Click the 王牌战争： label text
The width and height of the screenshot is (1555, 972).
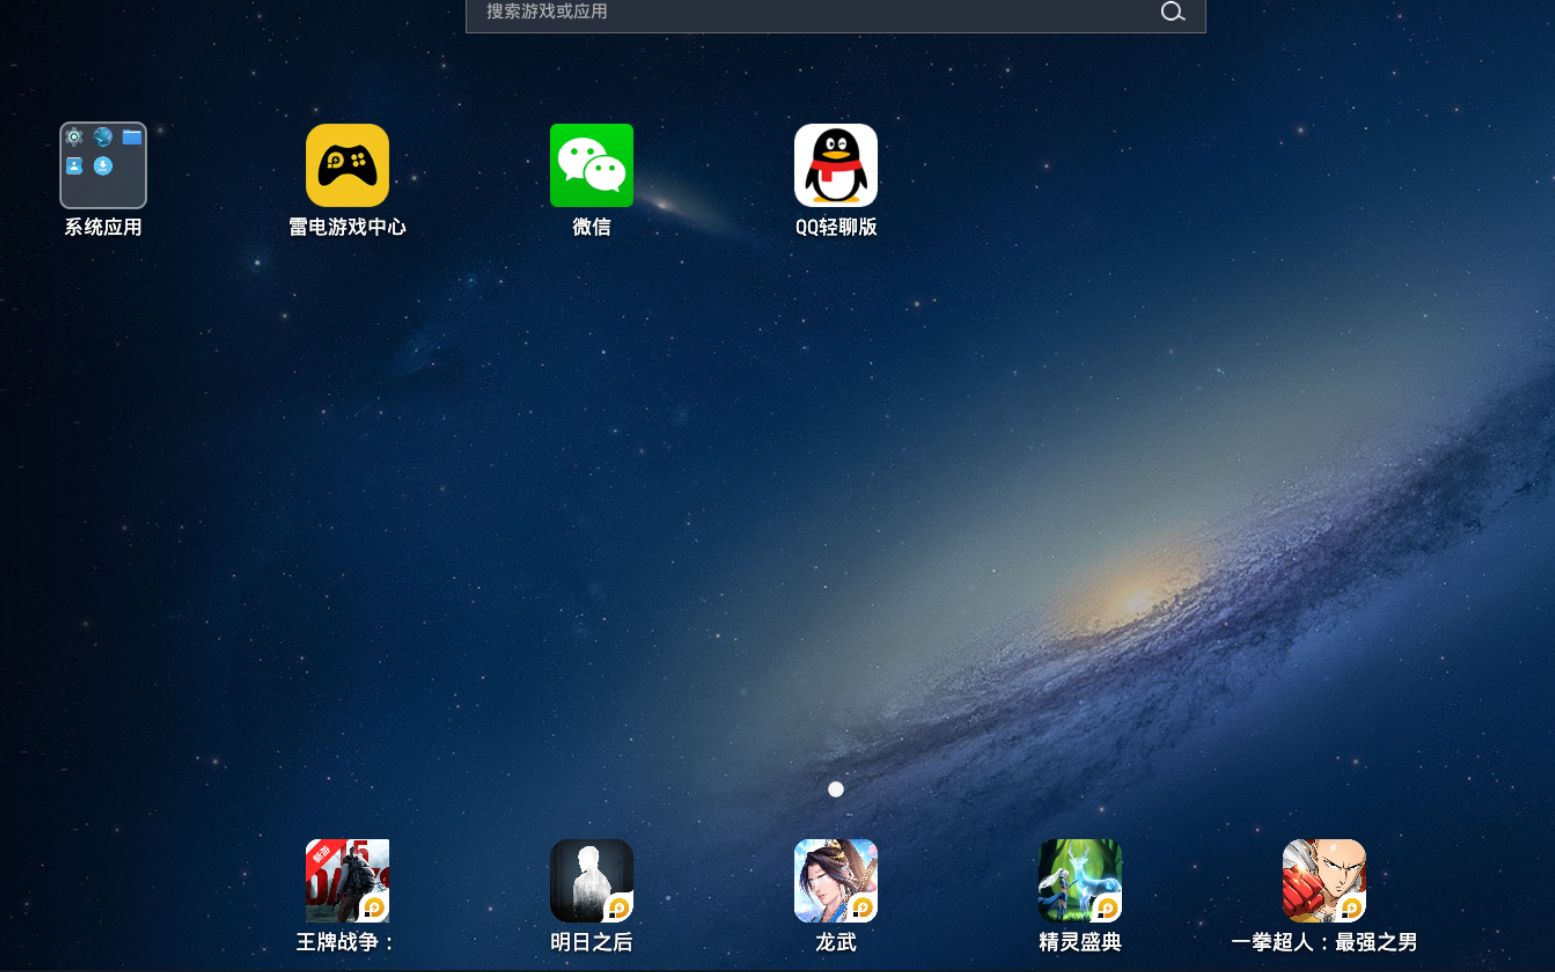346,942
